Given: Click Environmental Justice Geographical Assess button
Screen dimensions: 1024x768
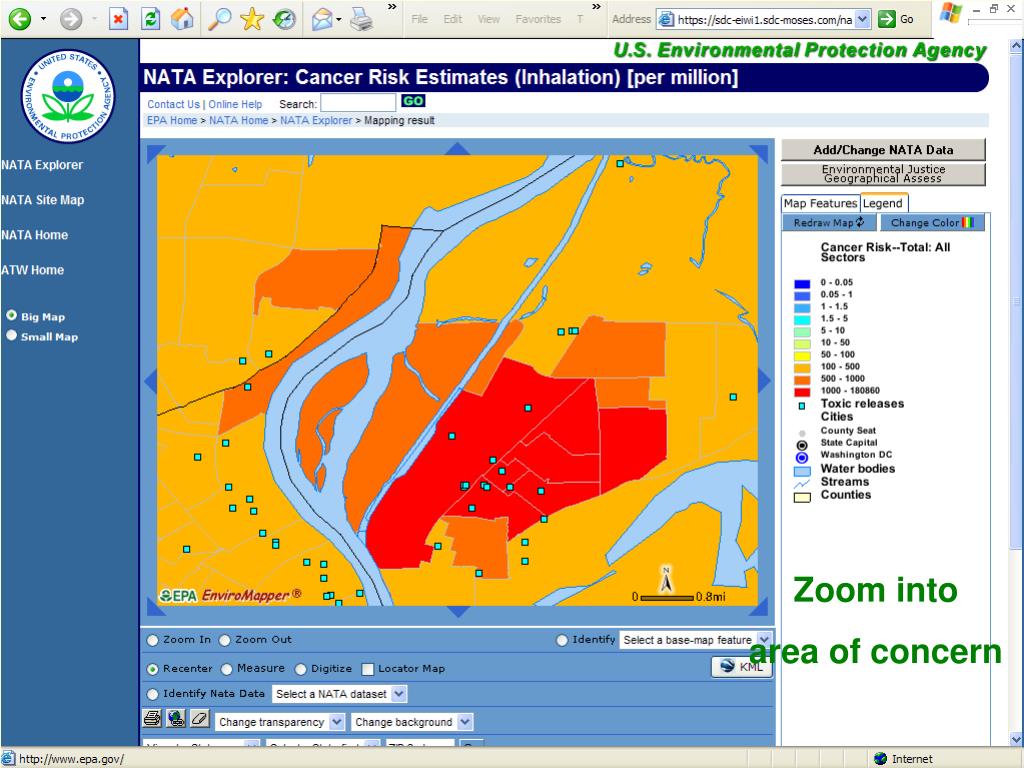Looking at the screenshot, I should [883, 174].
